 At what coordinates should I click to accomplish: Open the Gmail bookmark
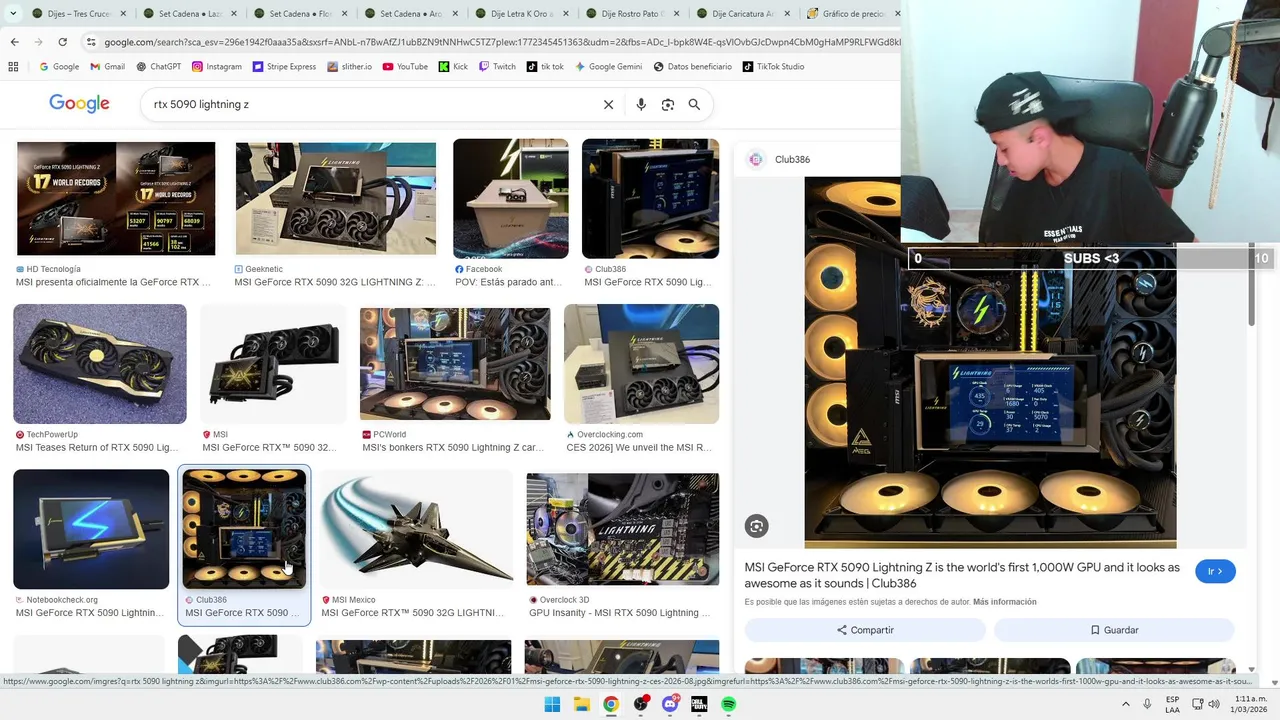coord(108,67)
